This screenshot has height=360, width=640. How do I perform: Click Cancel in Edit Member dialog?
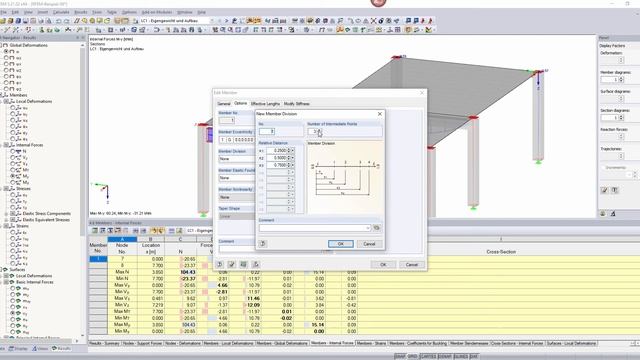point(412,264)
